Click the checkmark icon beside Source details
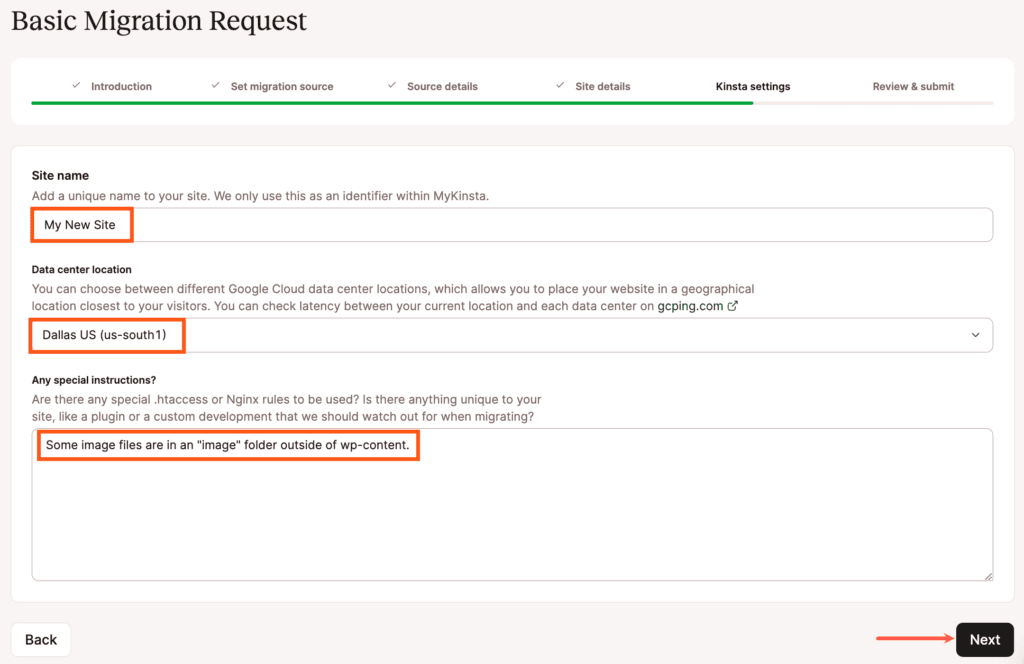Screen dimensions: 1024x664 pos(392,86)
